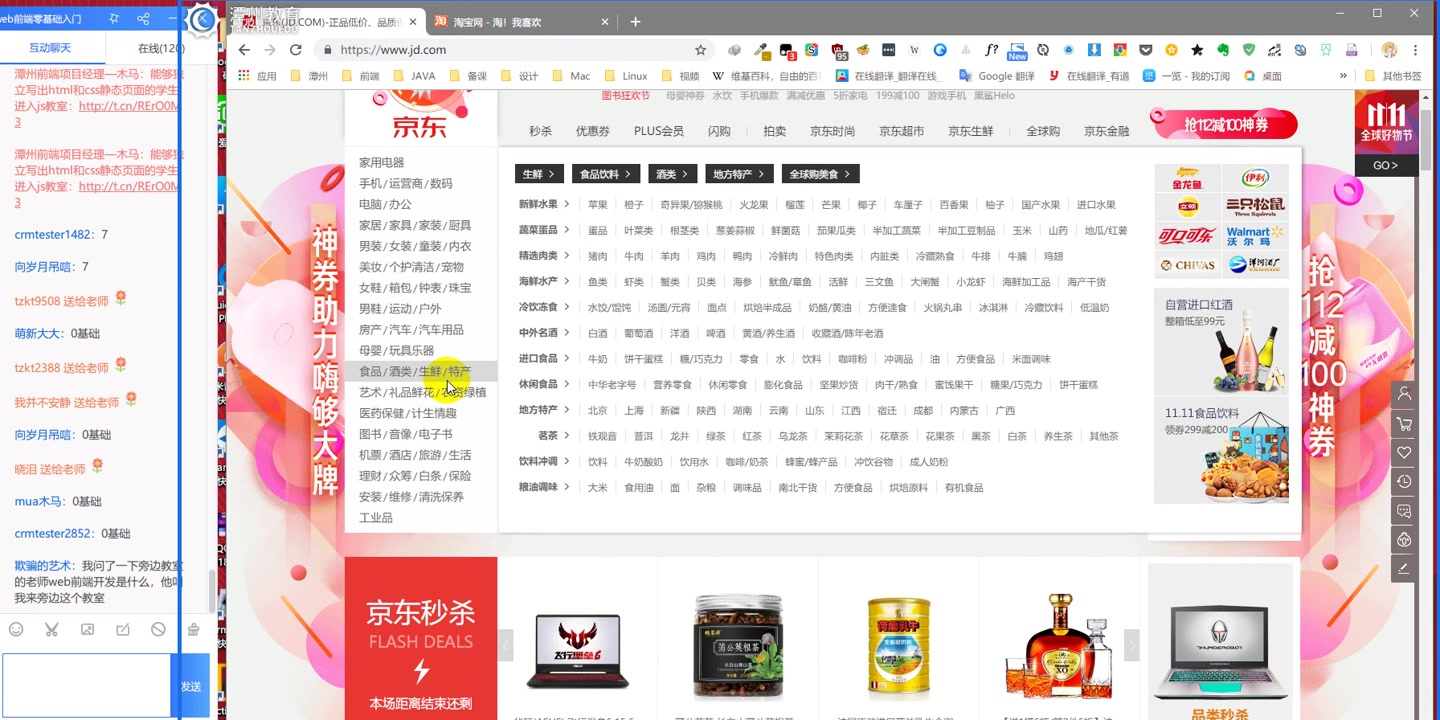Expand the 食品饮料 category header button
The width and height of the screenshot is (1440, 720).
(606, 174)
